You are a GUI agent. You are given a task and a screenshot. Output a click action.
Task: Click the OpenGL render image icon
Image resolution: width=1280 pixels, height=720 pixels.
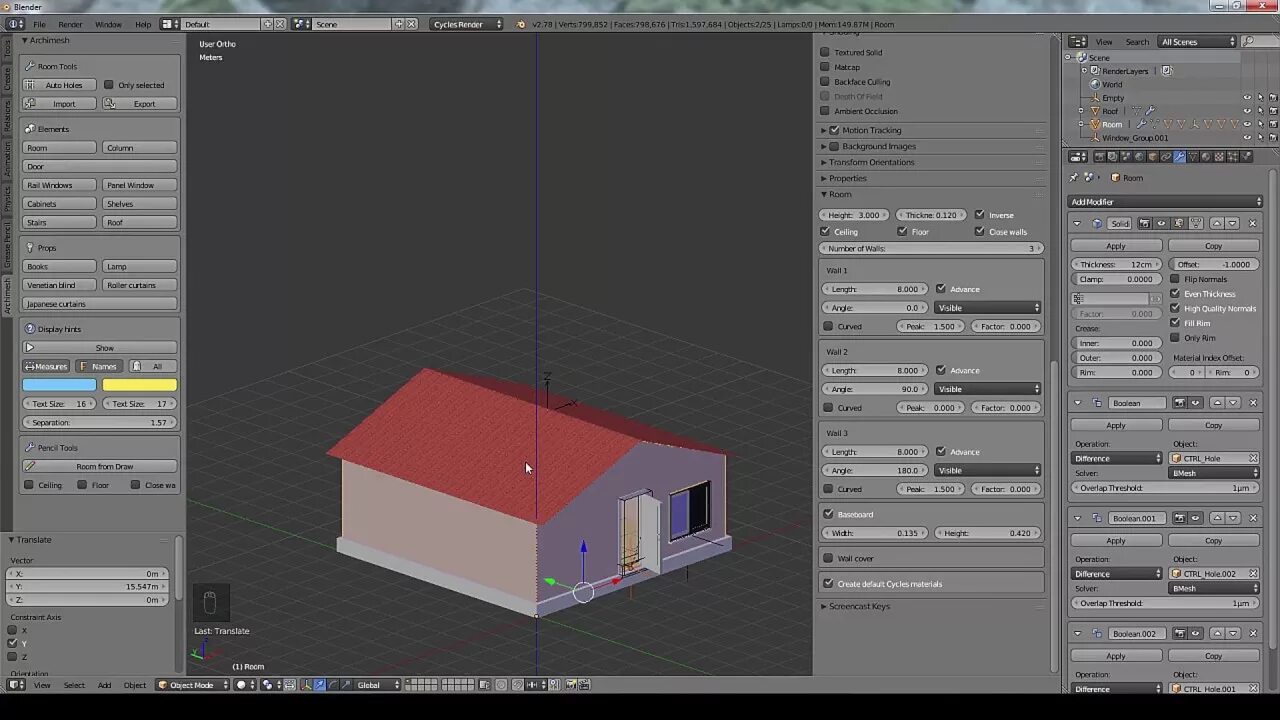[571, 685]
